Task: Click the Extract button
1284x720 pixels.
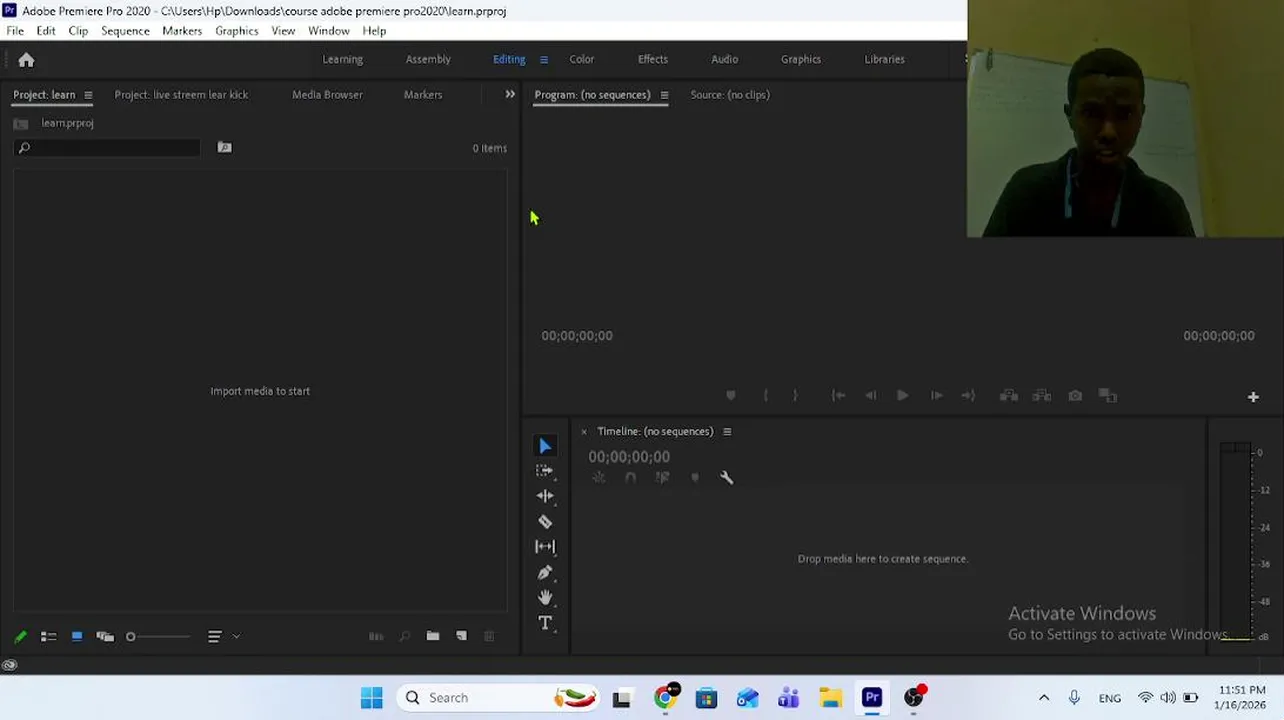Action: tap(1042, 396)
